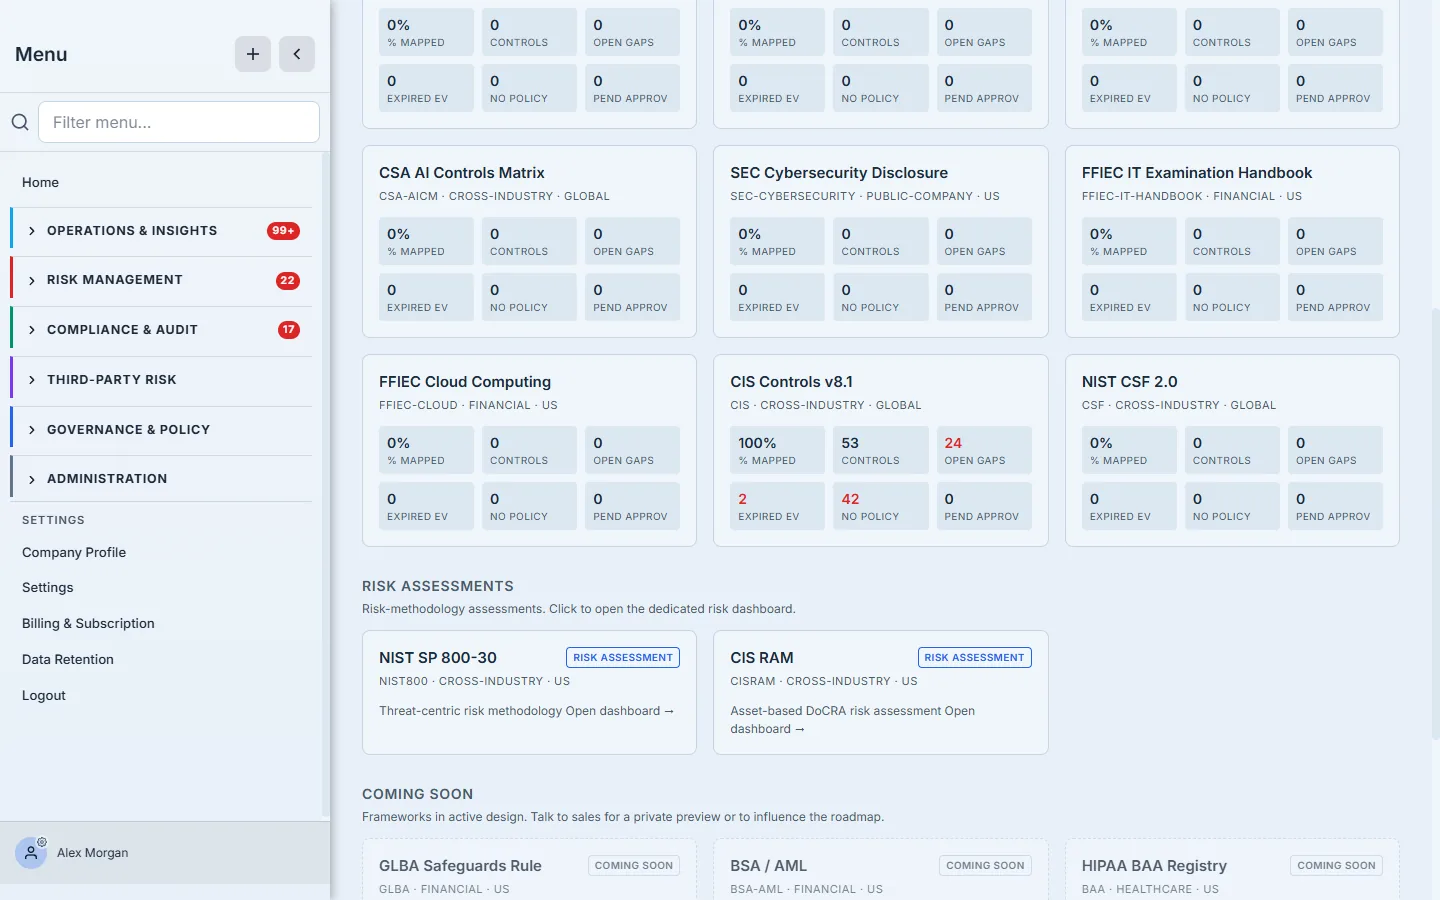Open FFIEC IT Examination Handbook card
This screenshot has height=900, width=1440.
tap(1232, 241)
